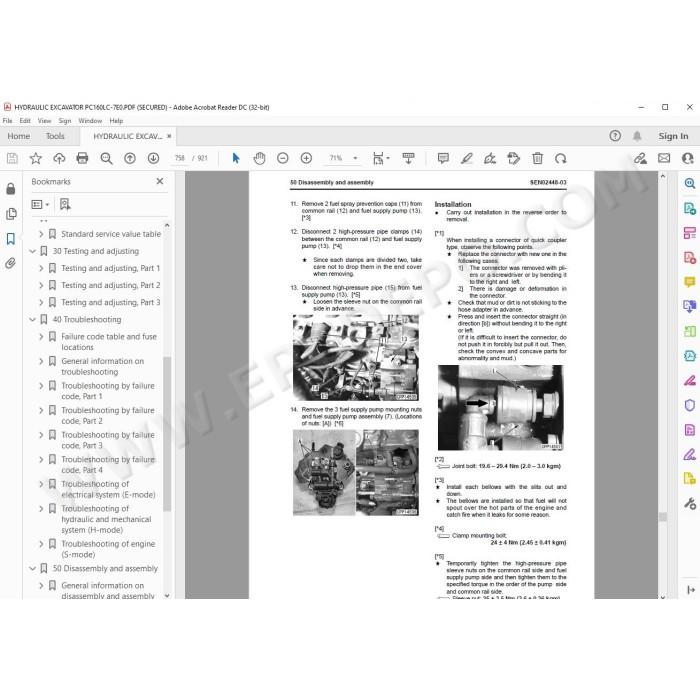Collapse the 40 Troubleshooting bookmark
This screenshot has height=700, width=700.
pos(32,320)
